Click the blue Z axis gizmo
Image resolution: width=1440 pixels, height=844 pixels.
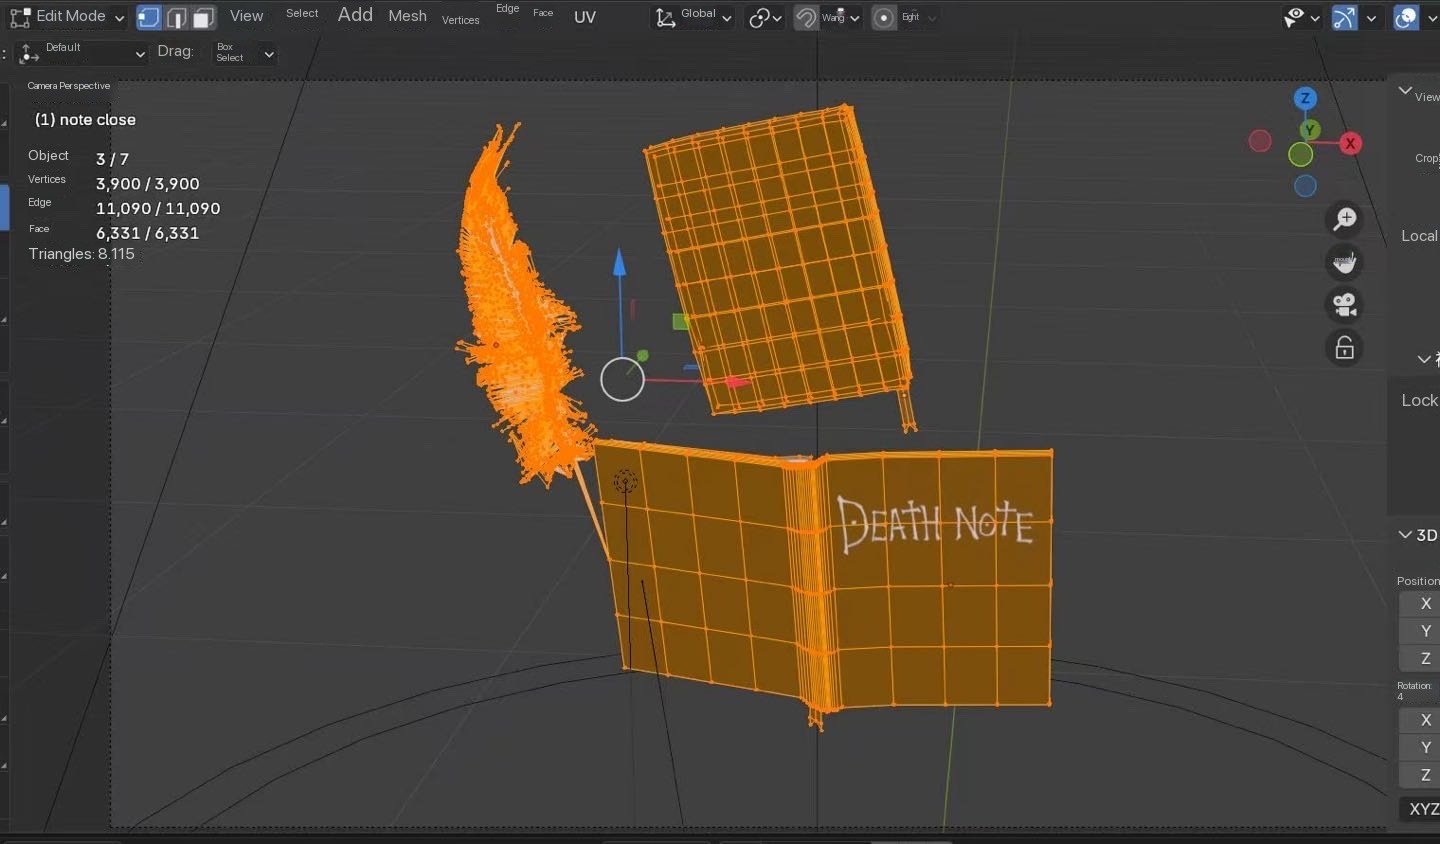[x=1305, y=98]
